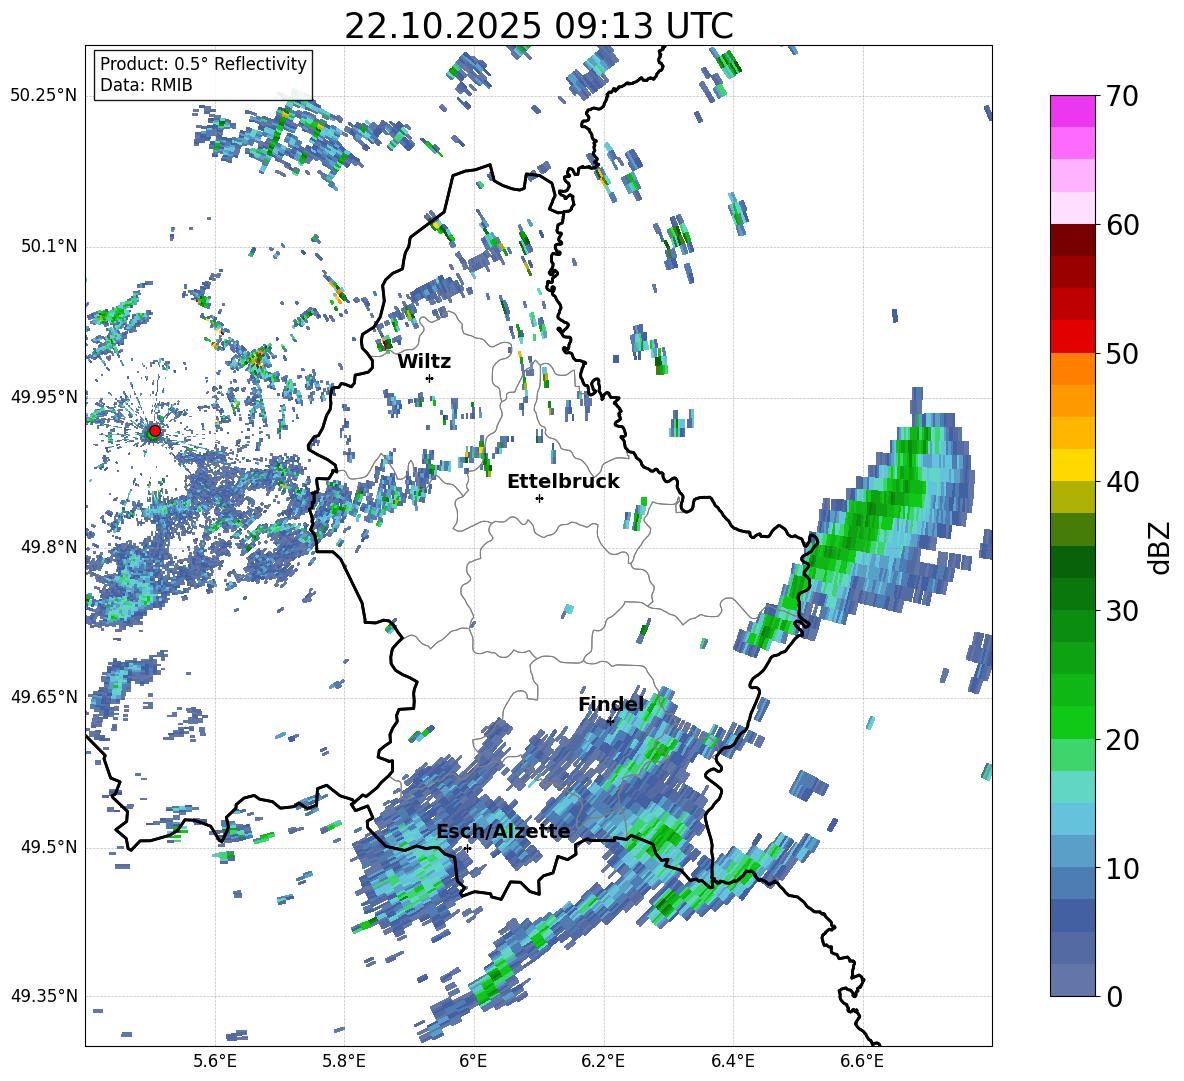The image size is (1184, 1081).
Task: Click the 40 label on the colorbar
Action: pos(1122,482)
